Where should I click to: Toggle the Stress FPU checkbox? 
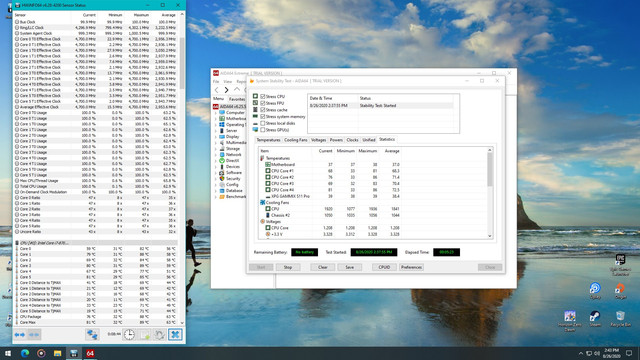tap(262, 103)
